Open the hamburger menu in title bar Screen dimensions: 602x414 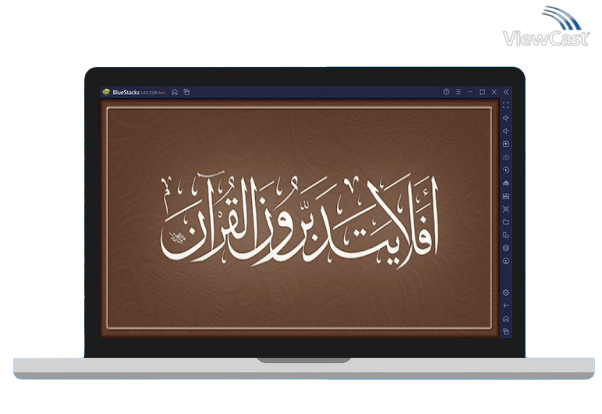pyautogui.click(x=458, y=92)
